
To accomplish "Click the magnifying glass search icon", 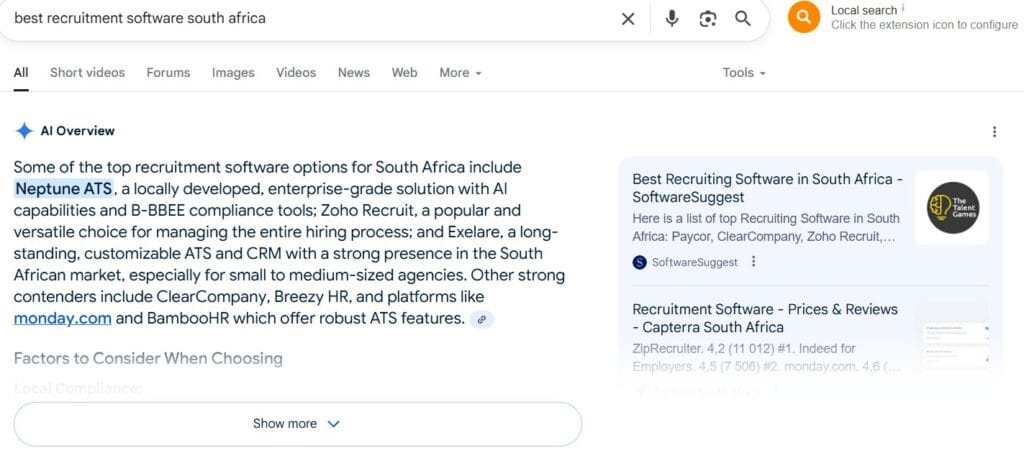I will click(x=743, y=19).
